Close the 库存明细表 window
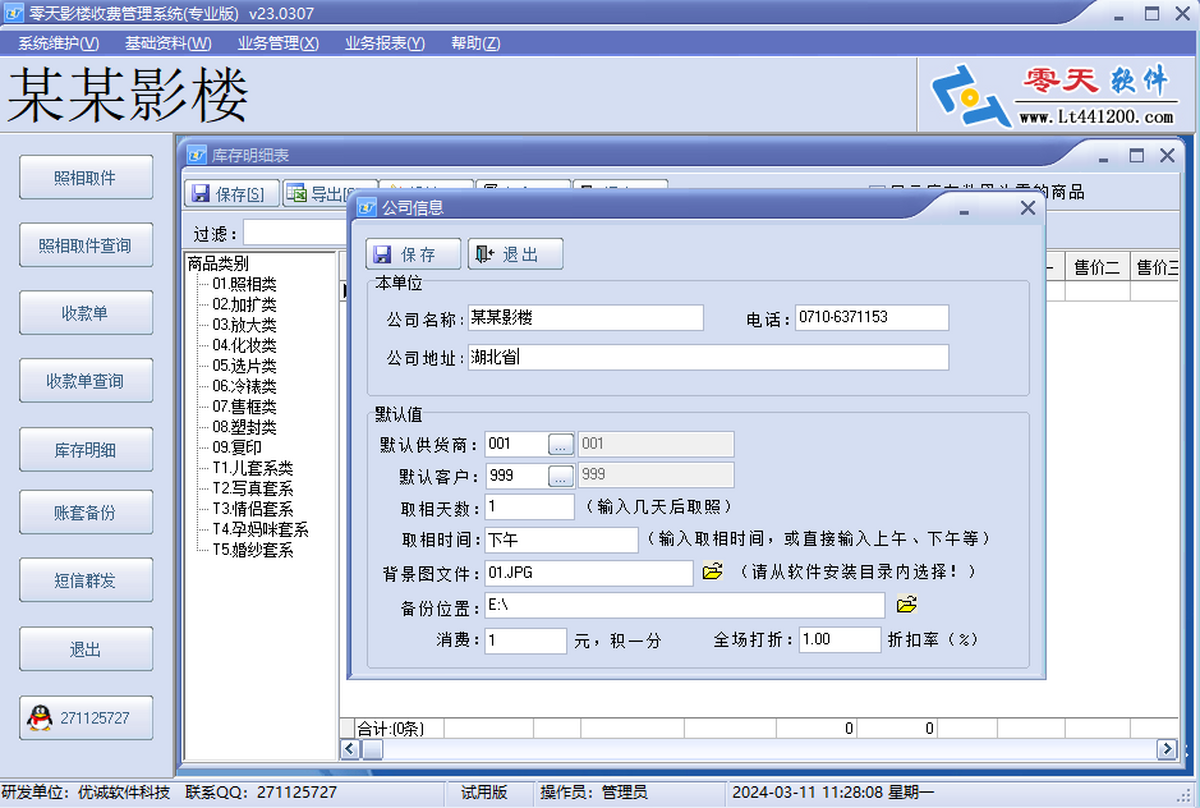This screenshot has height=808, width=1200. coord(1167,156)
